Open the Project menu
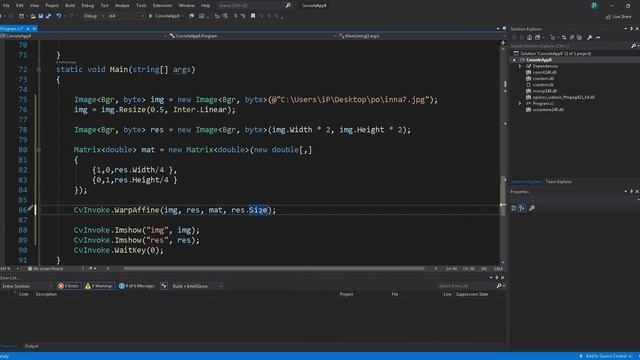 coord(52,5)
